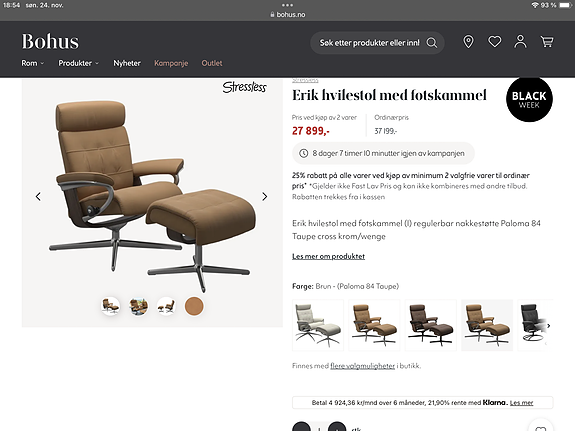Open the store locator pin icon
Image resolution: width=575 pixels, height=431 pixels.
[x=468, y=42]
